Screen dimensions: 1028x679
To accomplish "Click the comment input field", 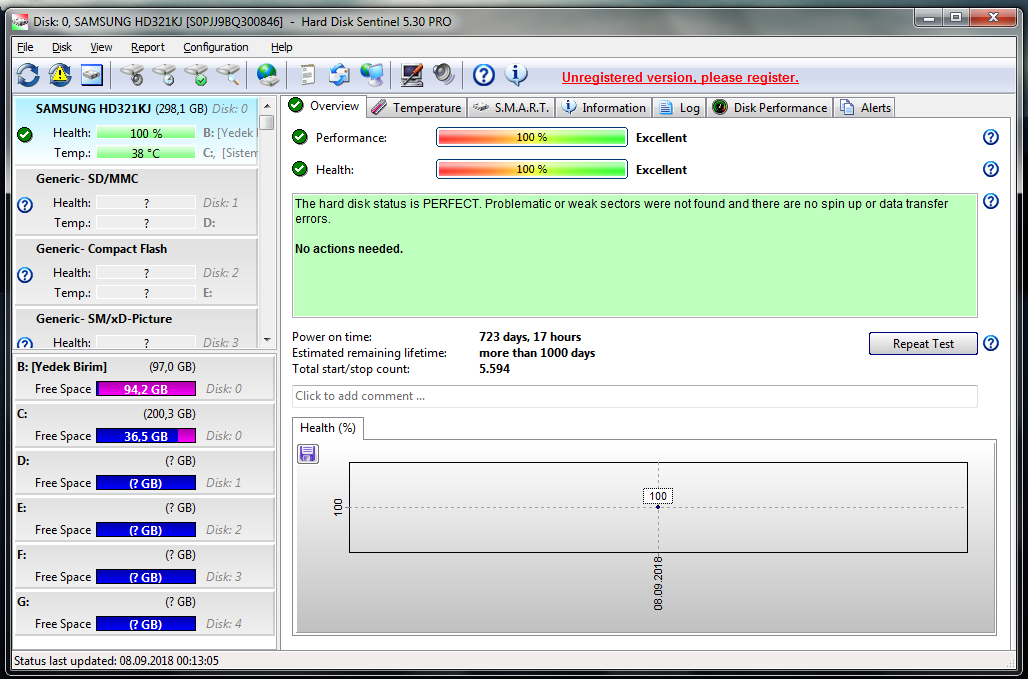I will [x=634, y=396].
